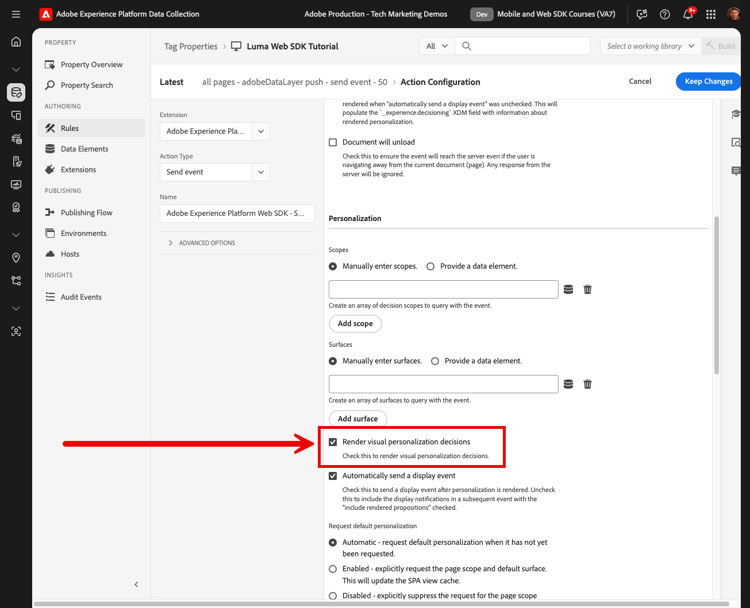Screen dimensions: 750x608
Task: Open the workflow nodes rail icon
Action: click(x=16, y=281)
